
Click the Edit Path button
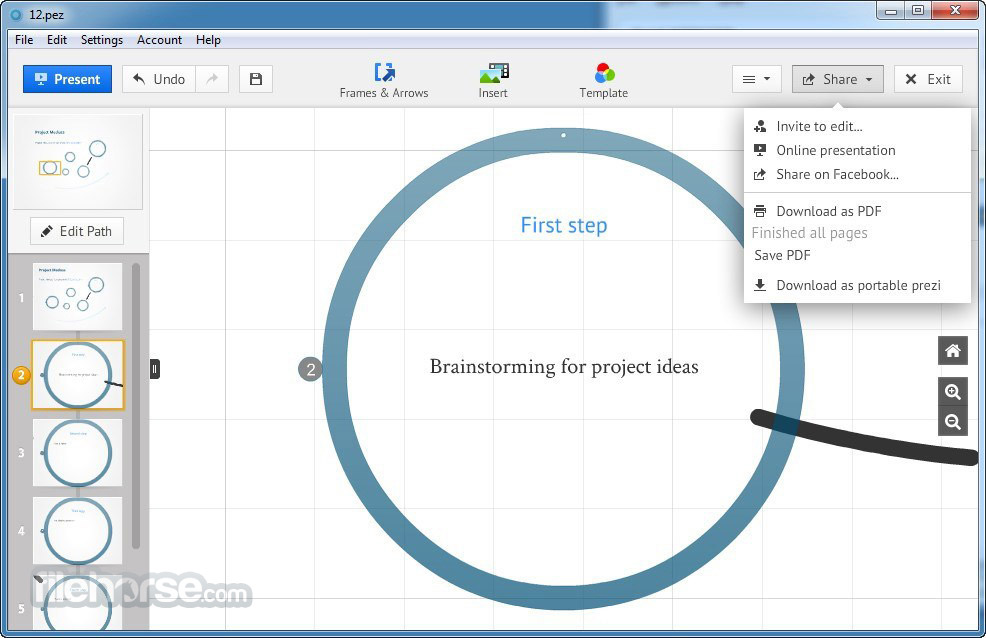(x=76, y=231)
